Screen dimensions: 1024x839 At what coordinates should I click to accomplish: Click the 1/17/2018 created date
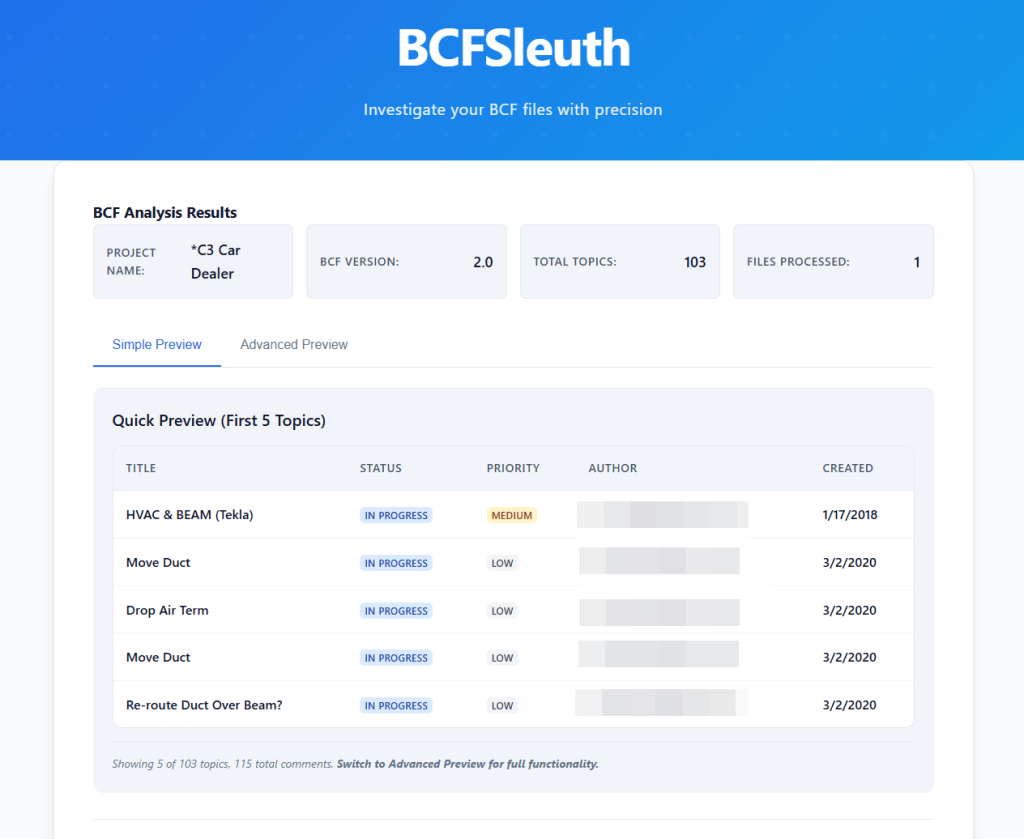849,515
